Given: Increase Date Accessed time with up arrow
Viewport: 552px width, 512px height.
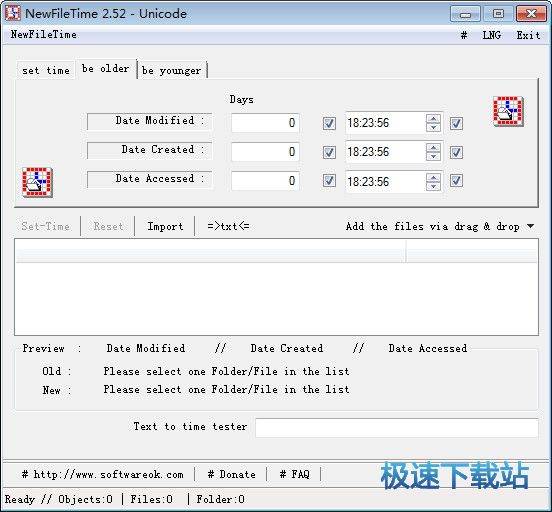Looking at the screenshot, I should (x=433, y=177).
